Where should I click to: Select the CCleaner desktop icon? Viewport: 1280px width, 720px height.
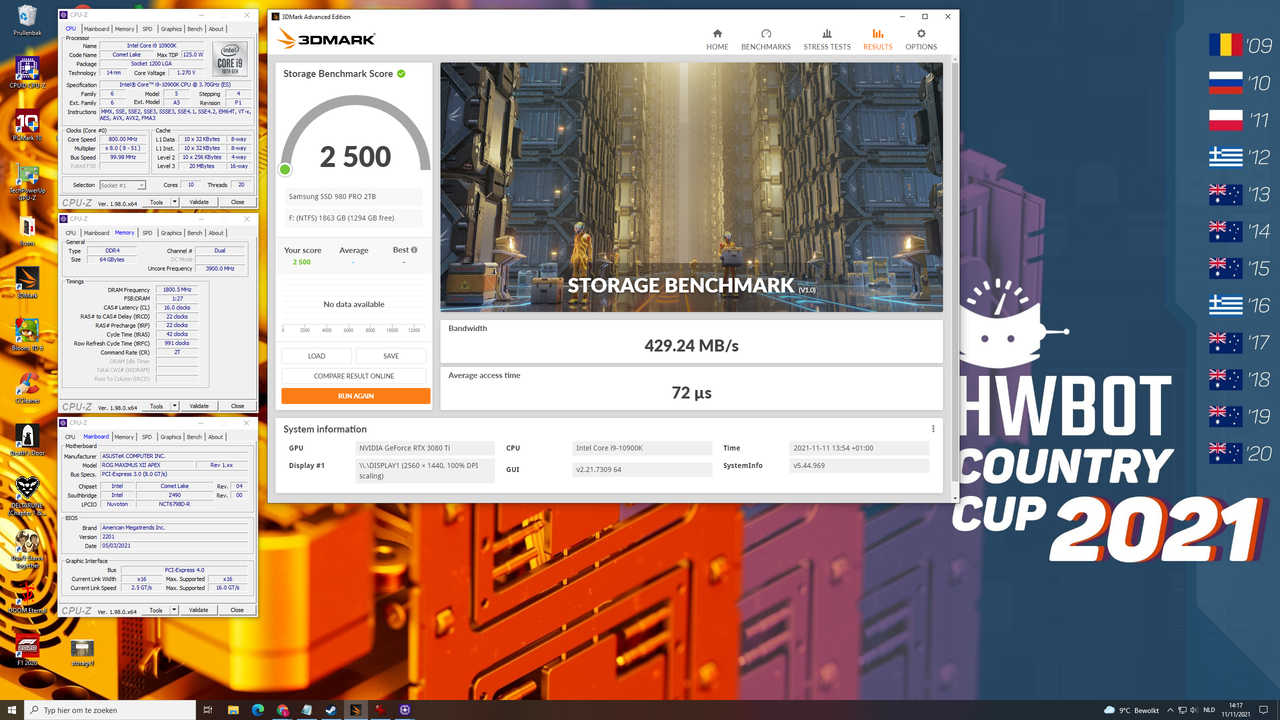coord(27,386)
